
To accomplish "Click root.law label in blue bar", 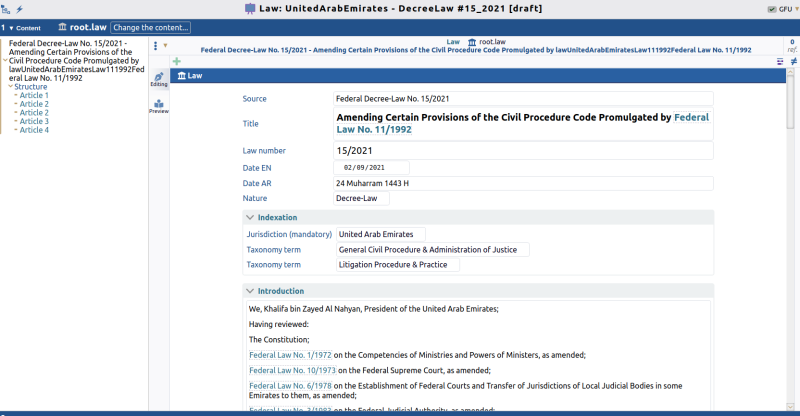I will point(88,27).
